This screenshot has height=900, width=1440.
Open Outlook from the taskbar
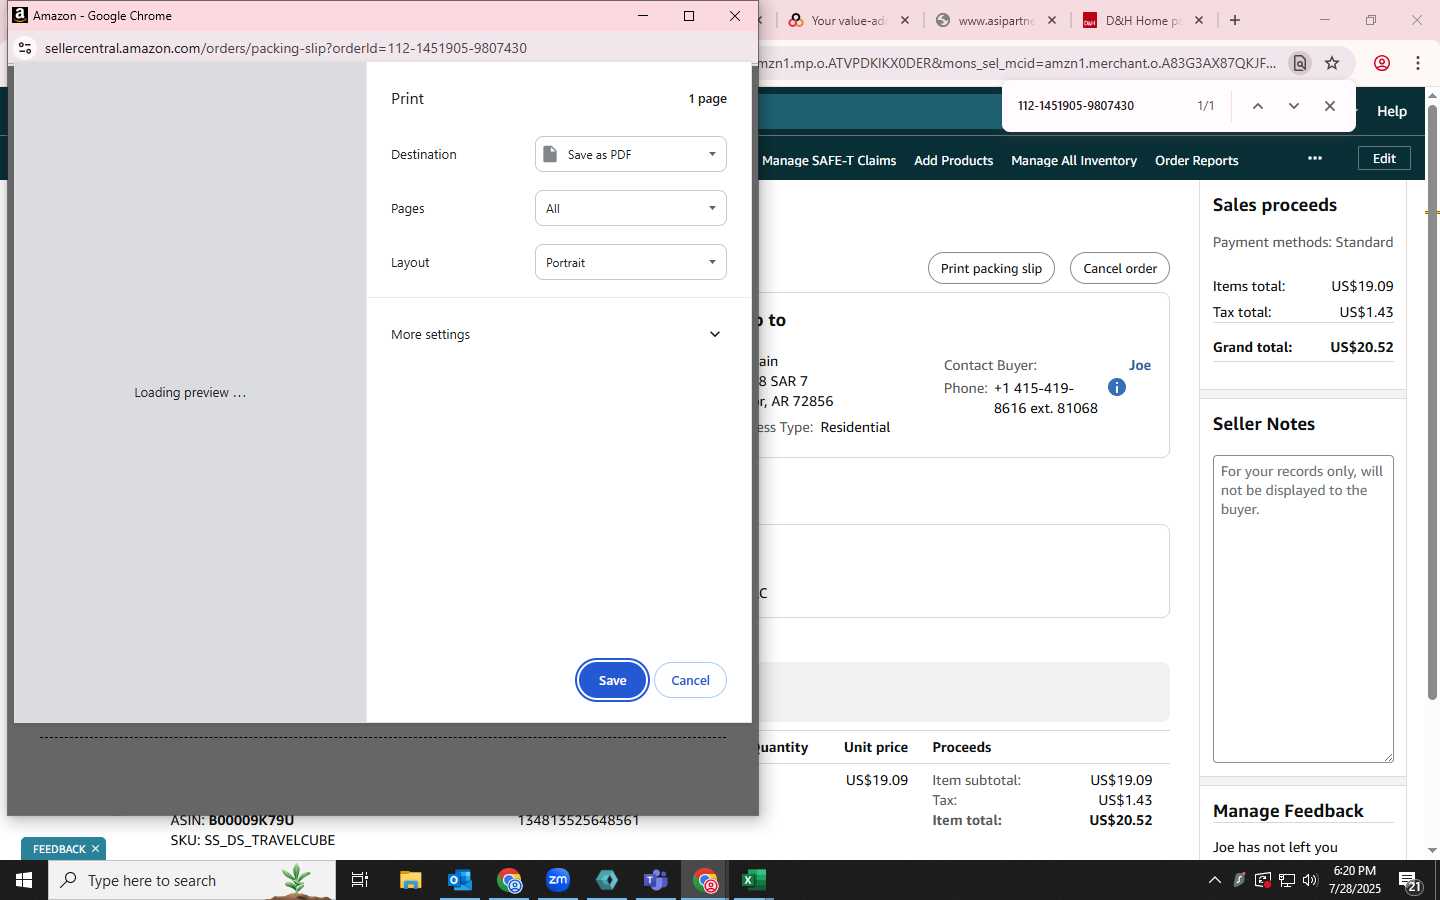[460, 880]
